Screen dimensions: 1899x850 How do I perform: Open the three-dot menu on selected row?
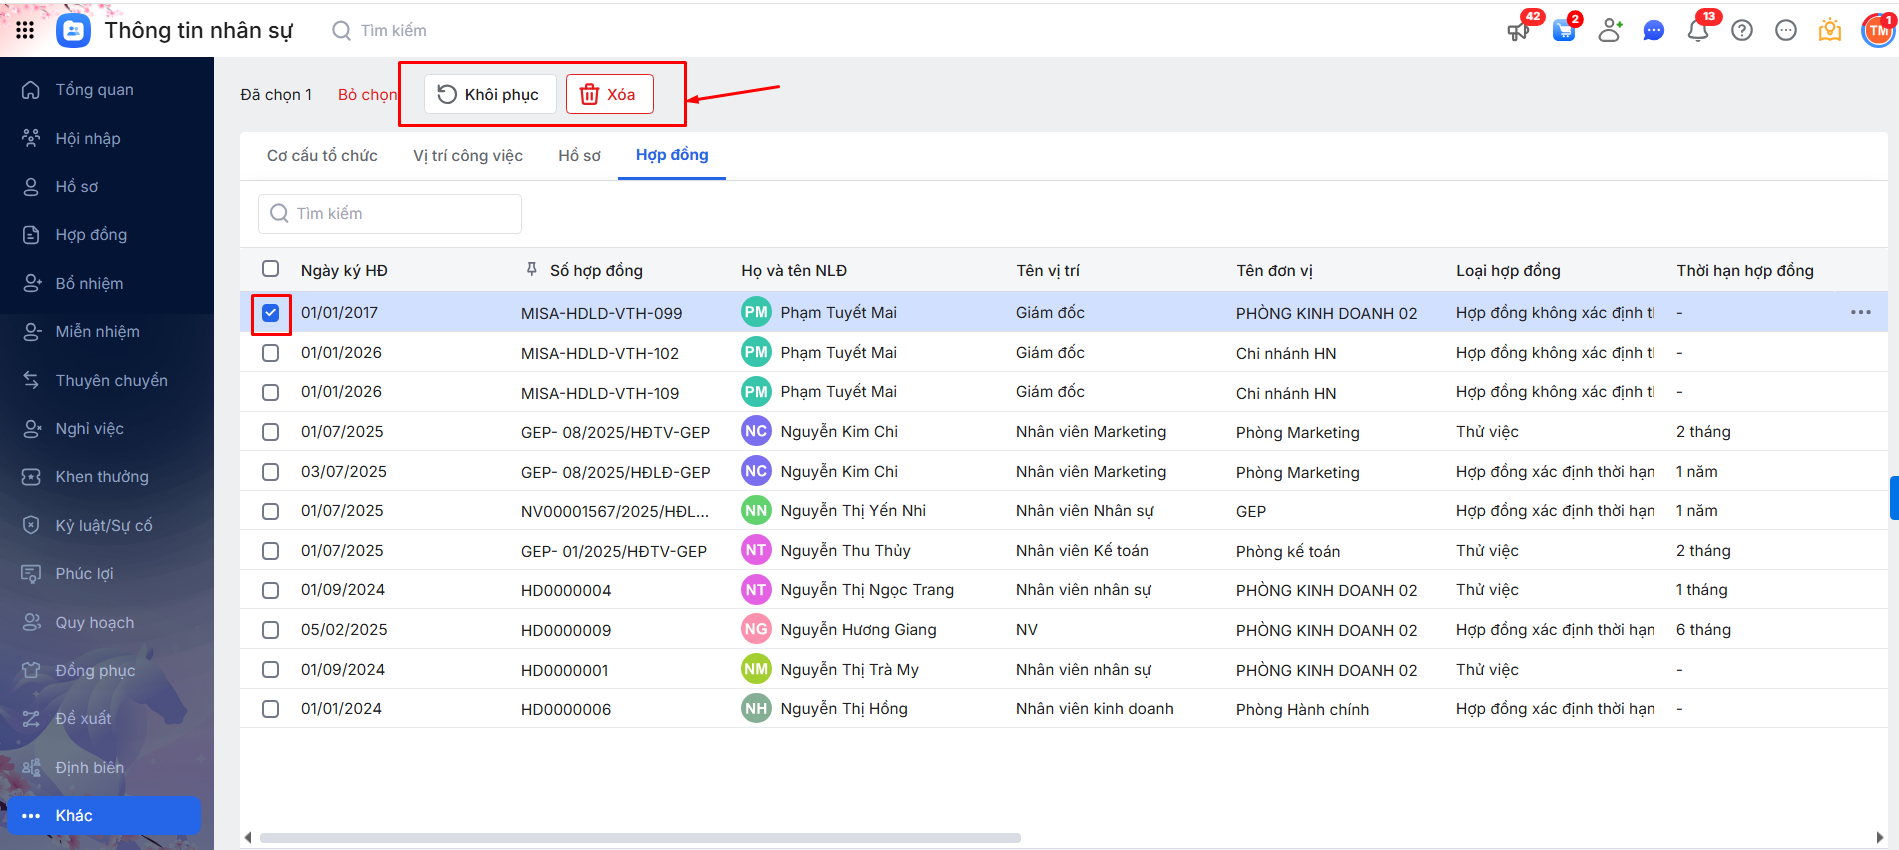(1860, 313)
